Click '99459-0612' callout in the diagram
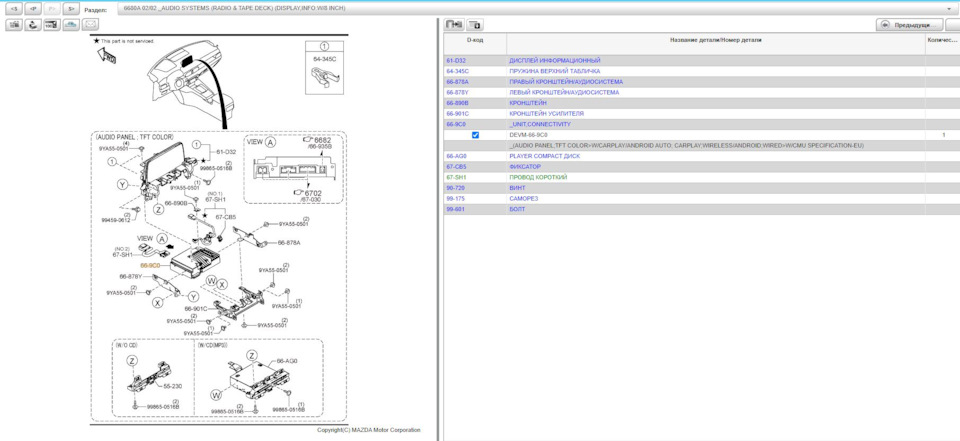960x441 pixels. click(115, 220)
